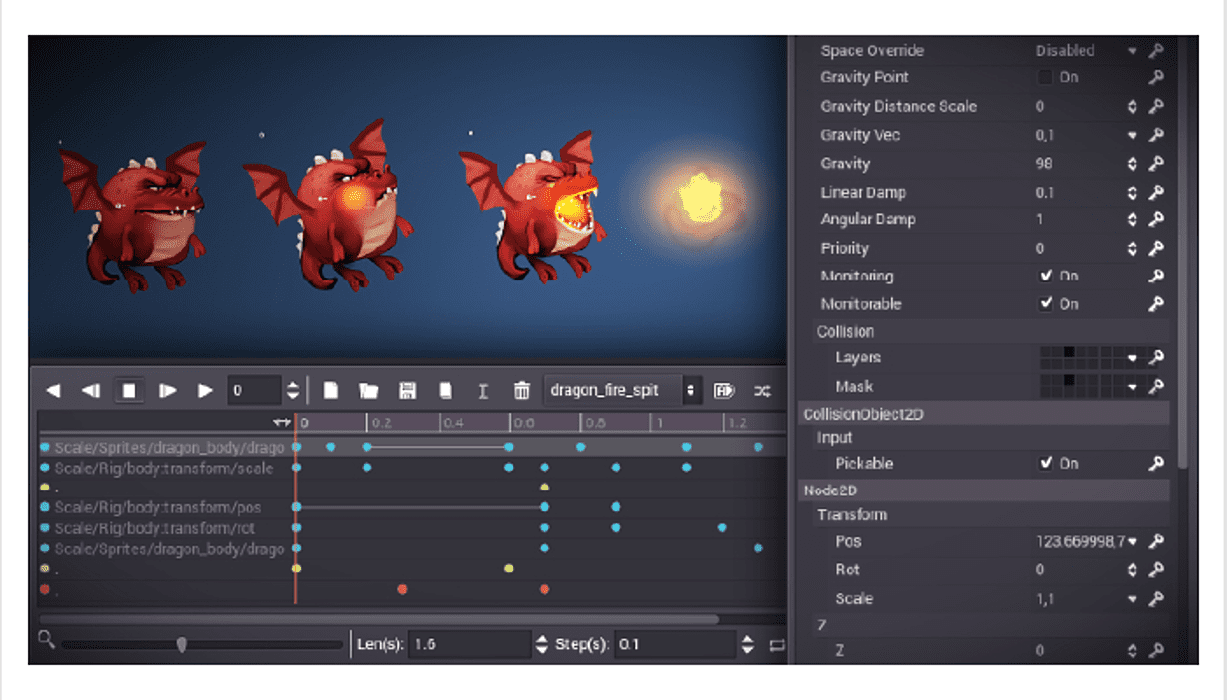Open the dragon_fire_spit animation selector

coord(689,390)
